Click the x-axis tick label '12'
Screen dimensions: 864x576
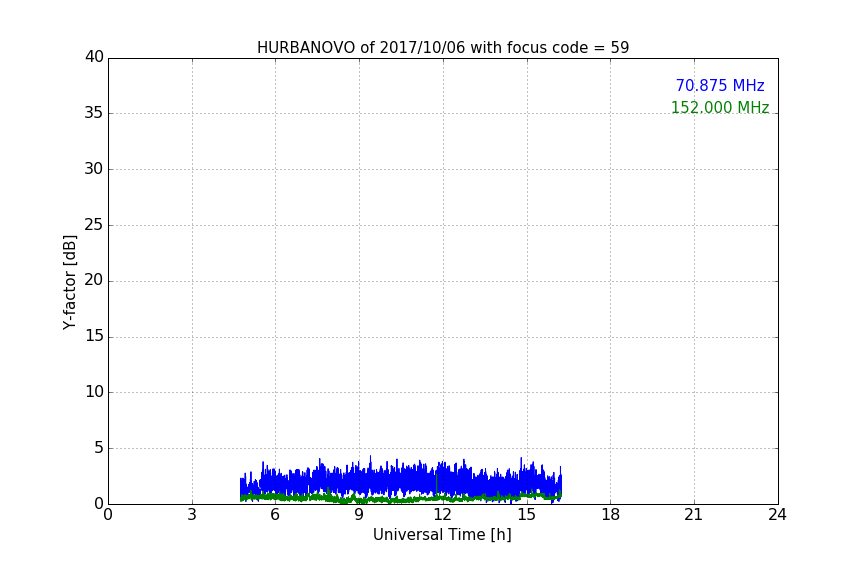pyautogui.click(x=442, y=515)
